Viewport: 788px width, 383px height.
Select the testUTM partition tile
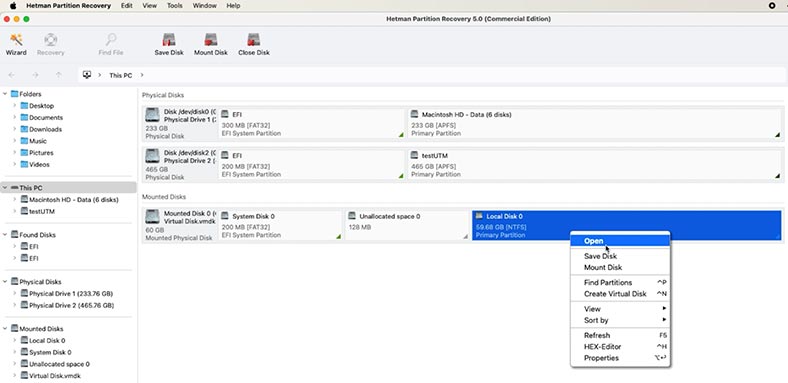click(596, 164)
